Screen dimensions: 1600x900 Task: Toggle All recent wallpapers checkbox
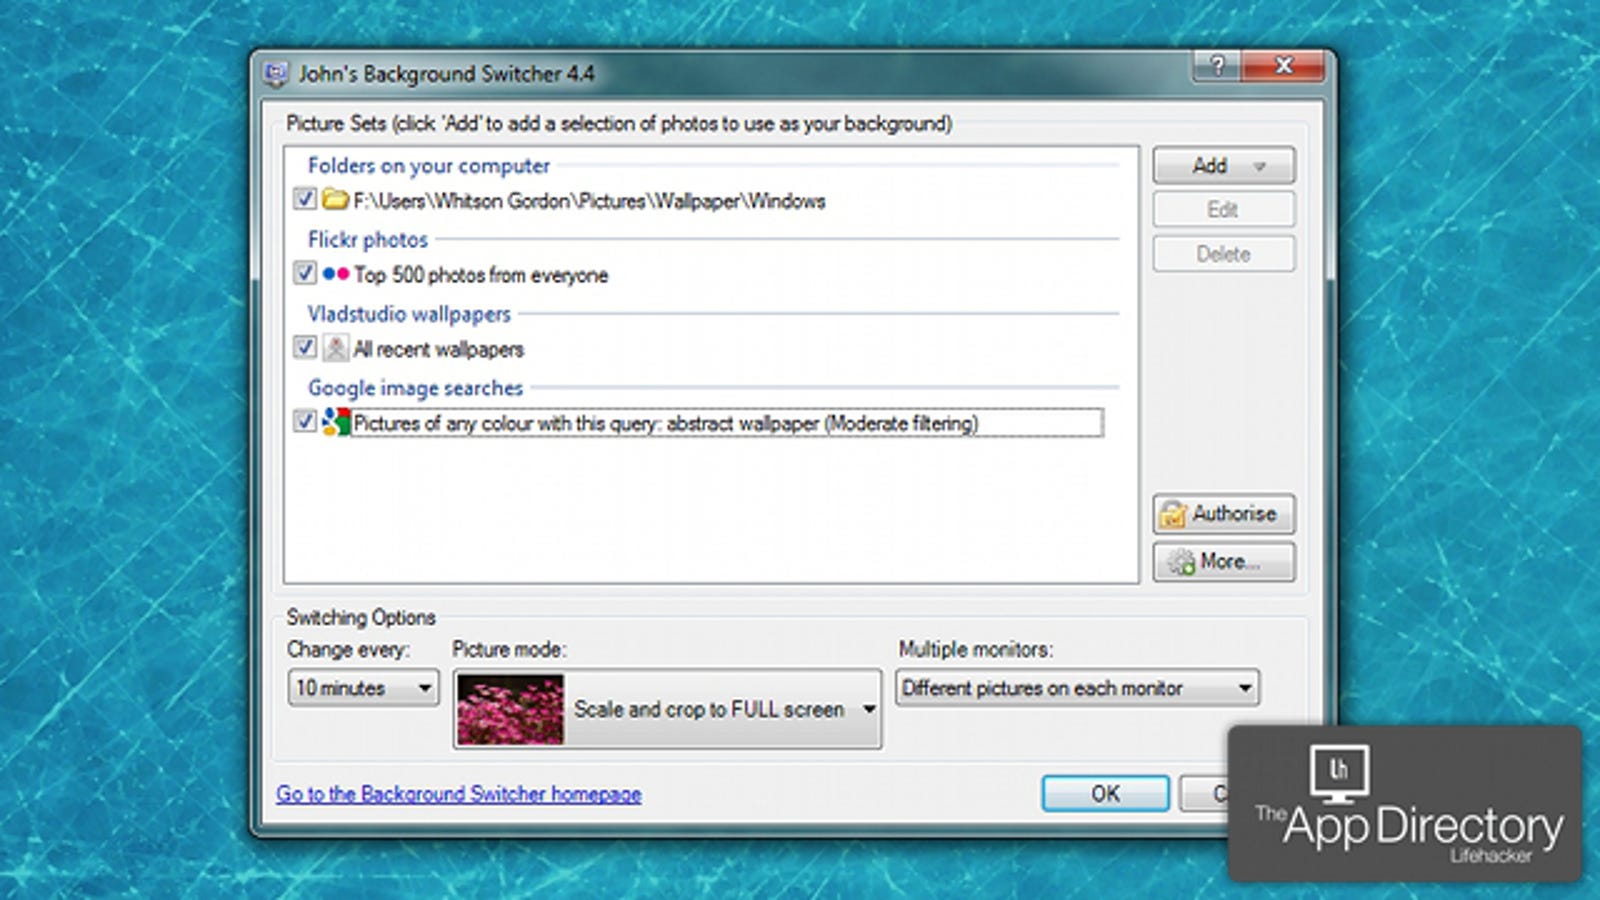[x=305, y=347]
